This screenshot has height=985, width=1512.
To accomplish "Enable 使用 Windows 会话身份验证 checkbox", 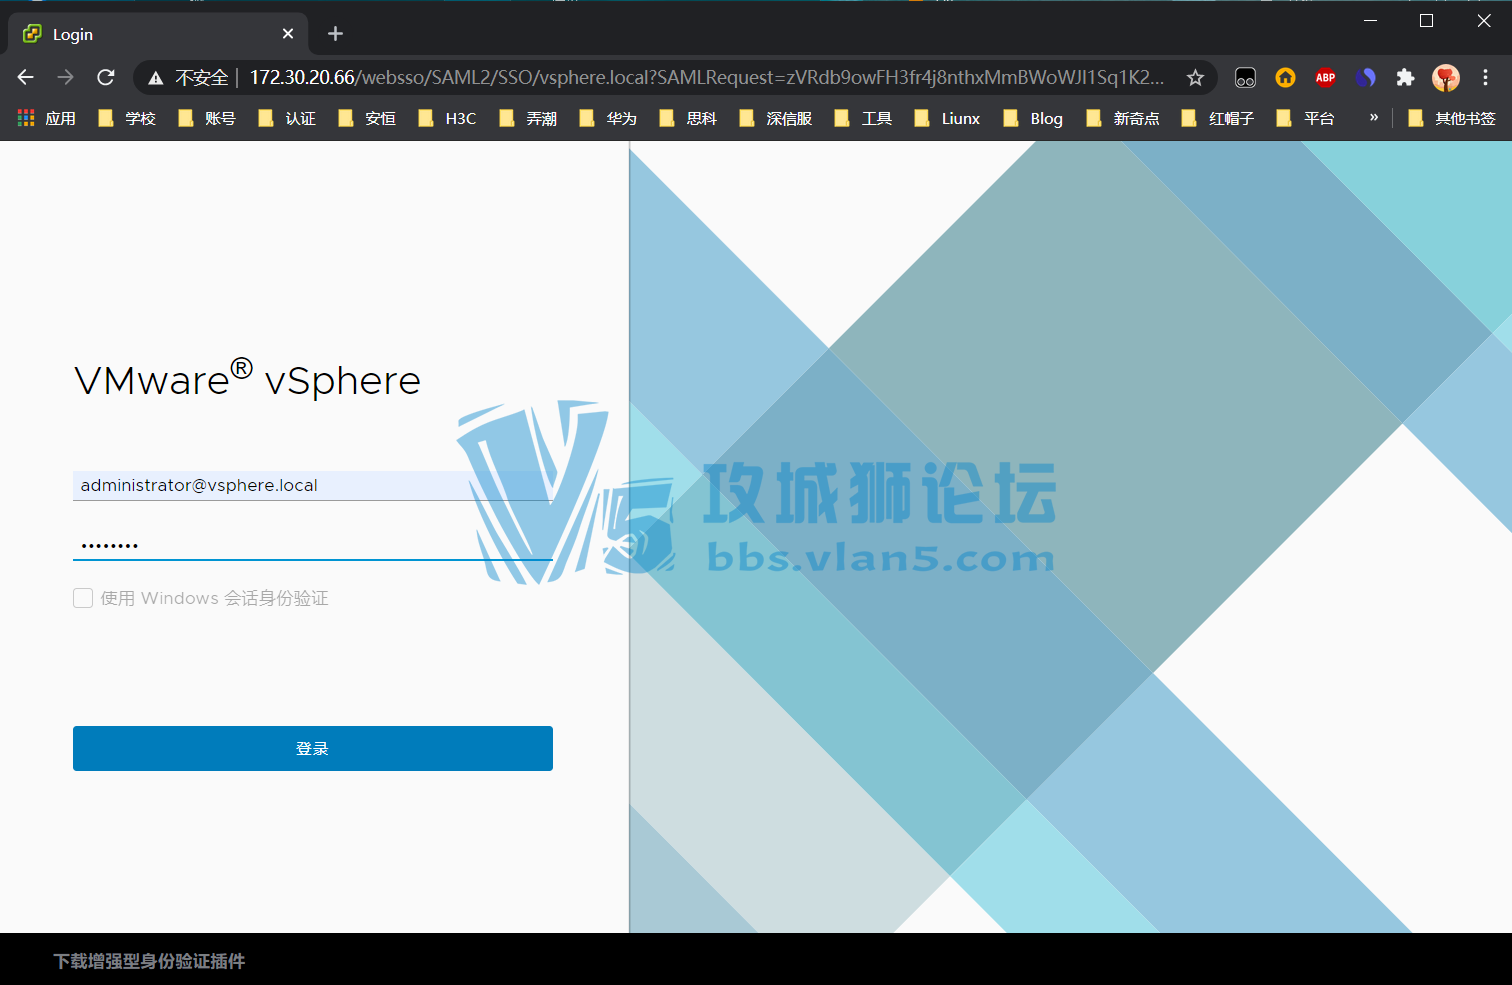I will click(x=83, y=598).
